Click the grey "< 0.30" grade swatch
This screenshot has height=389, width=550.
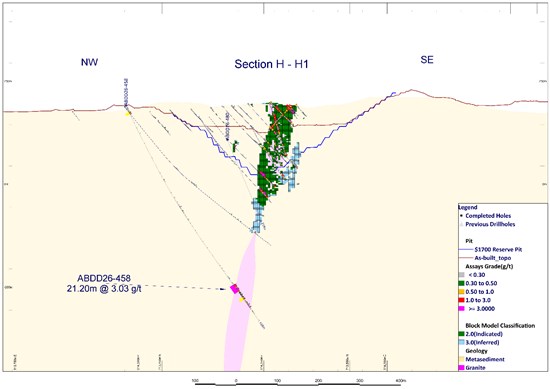(462, 275)
